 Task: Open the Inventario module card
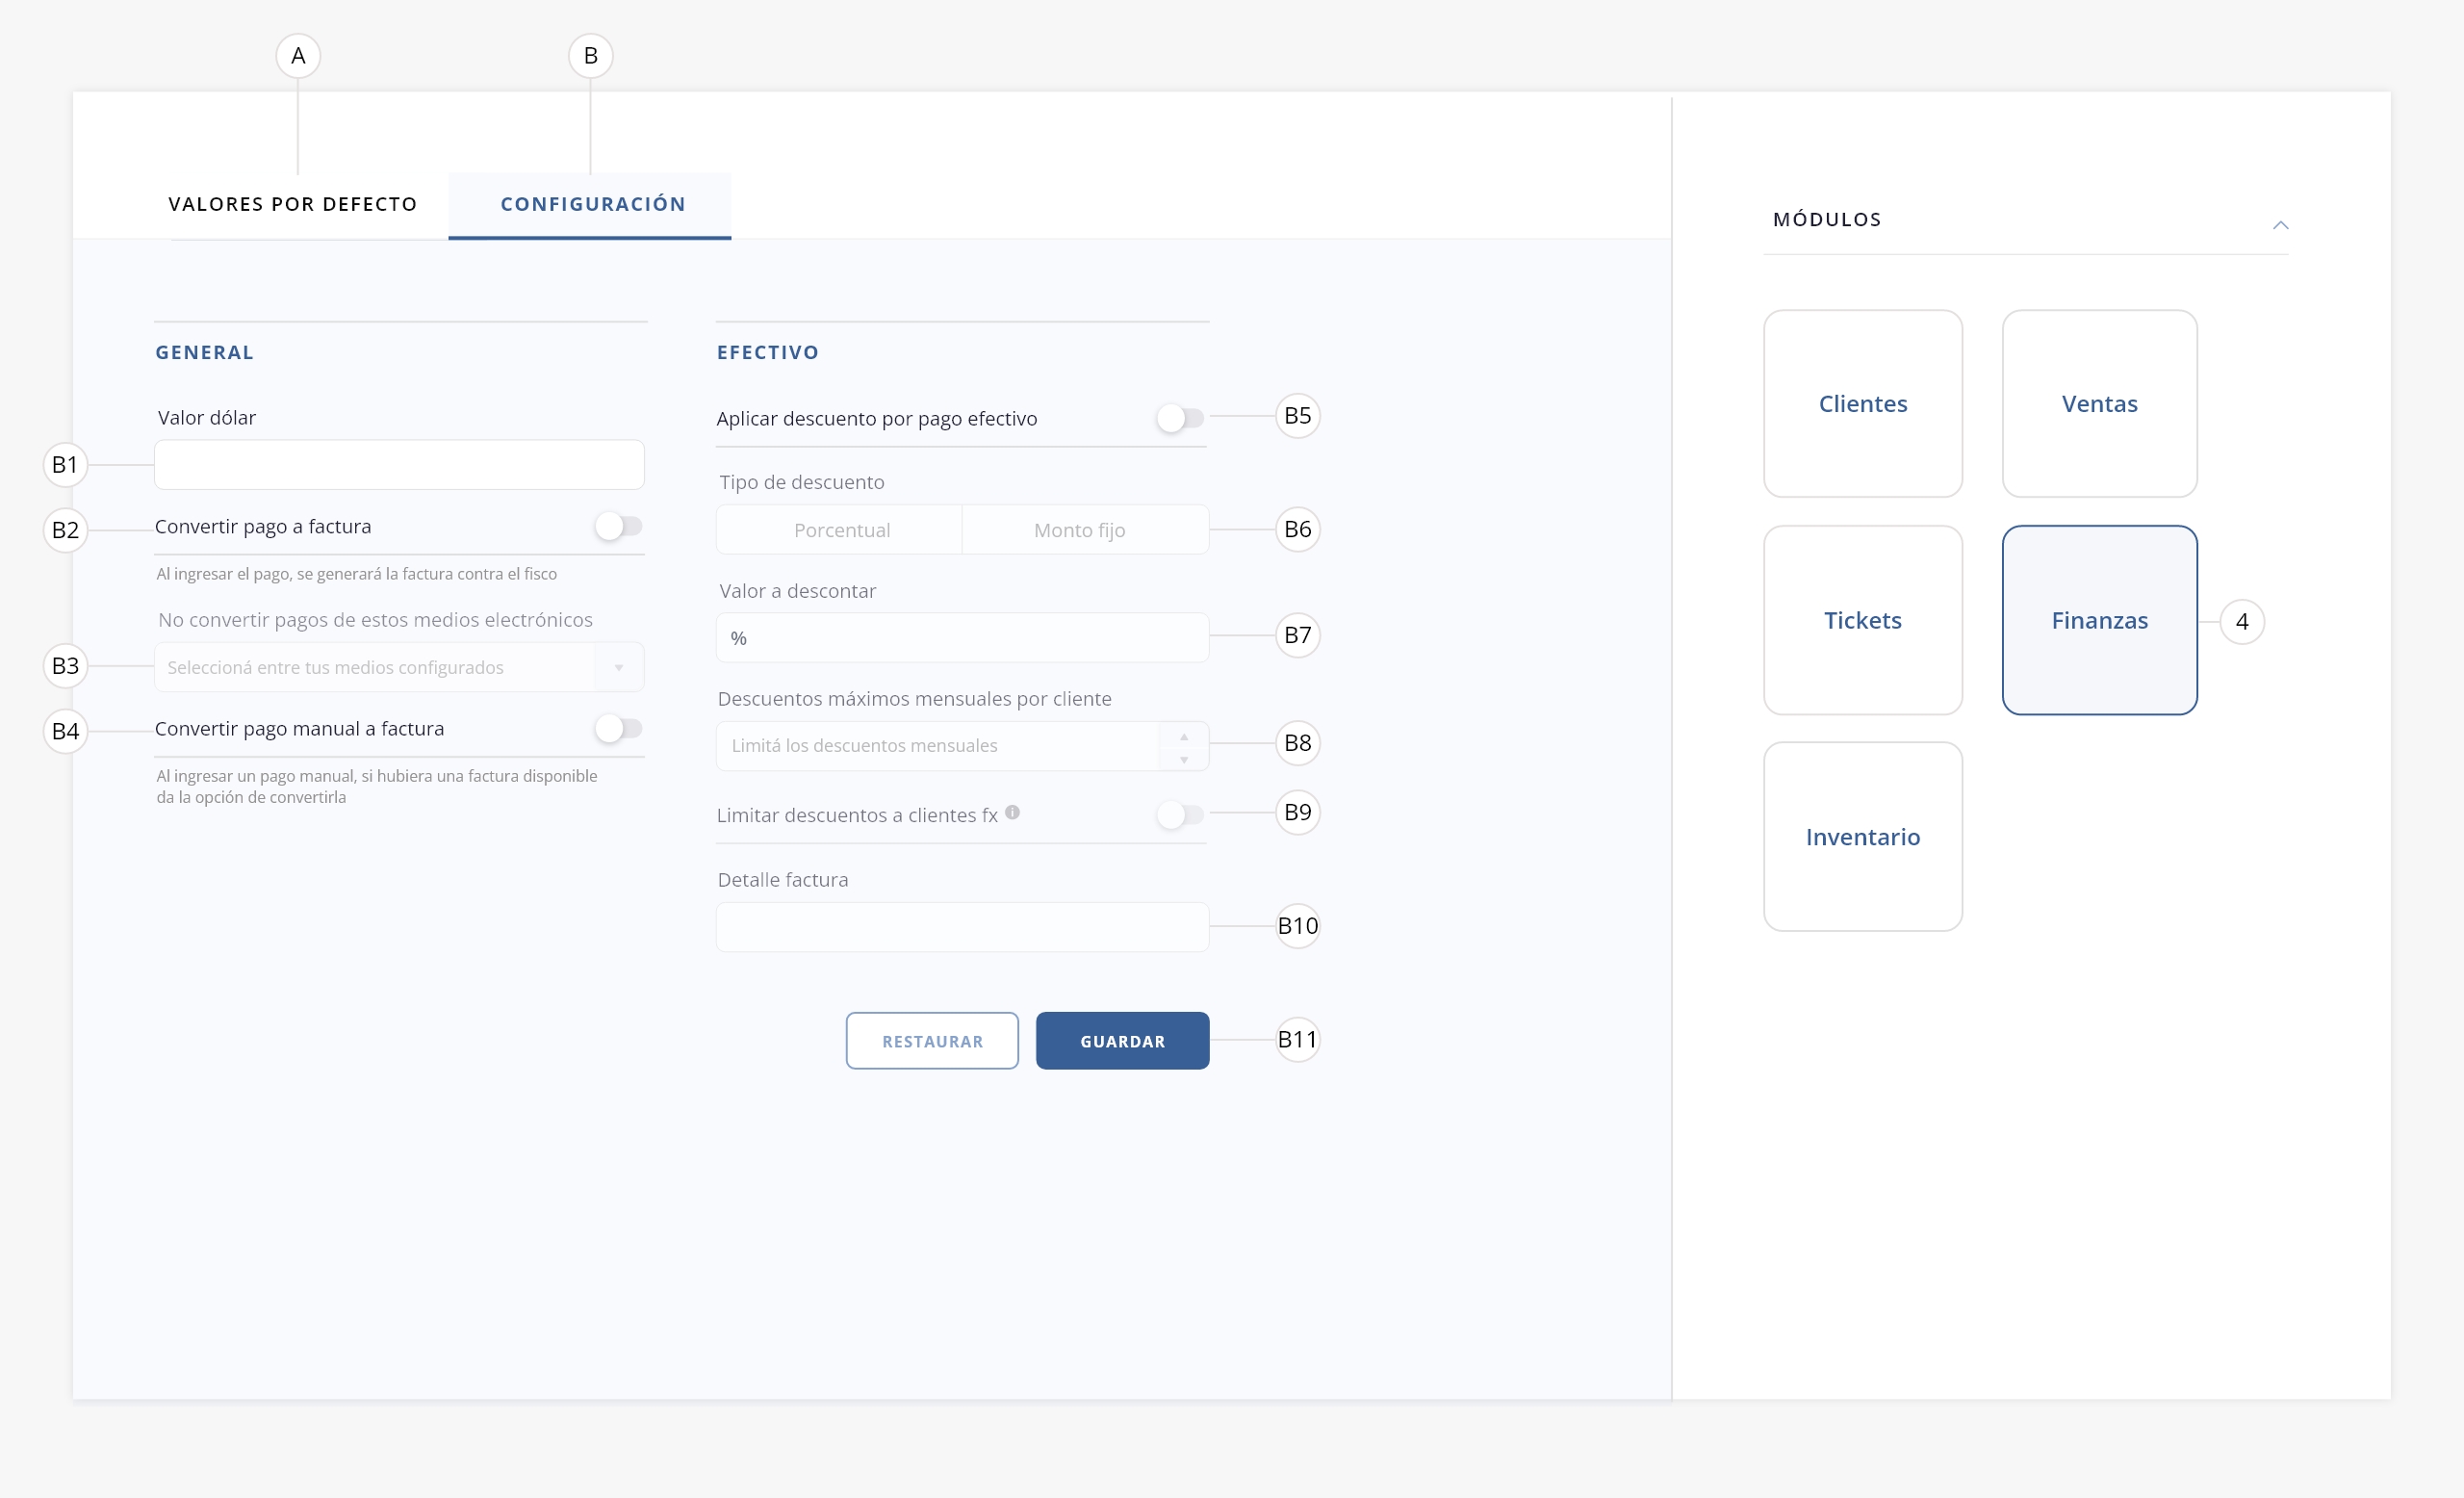(1862, 837)
